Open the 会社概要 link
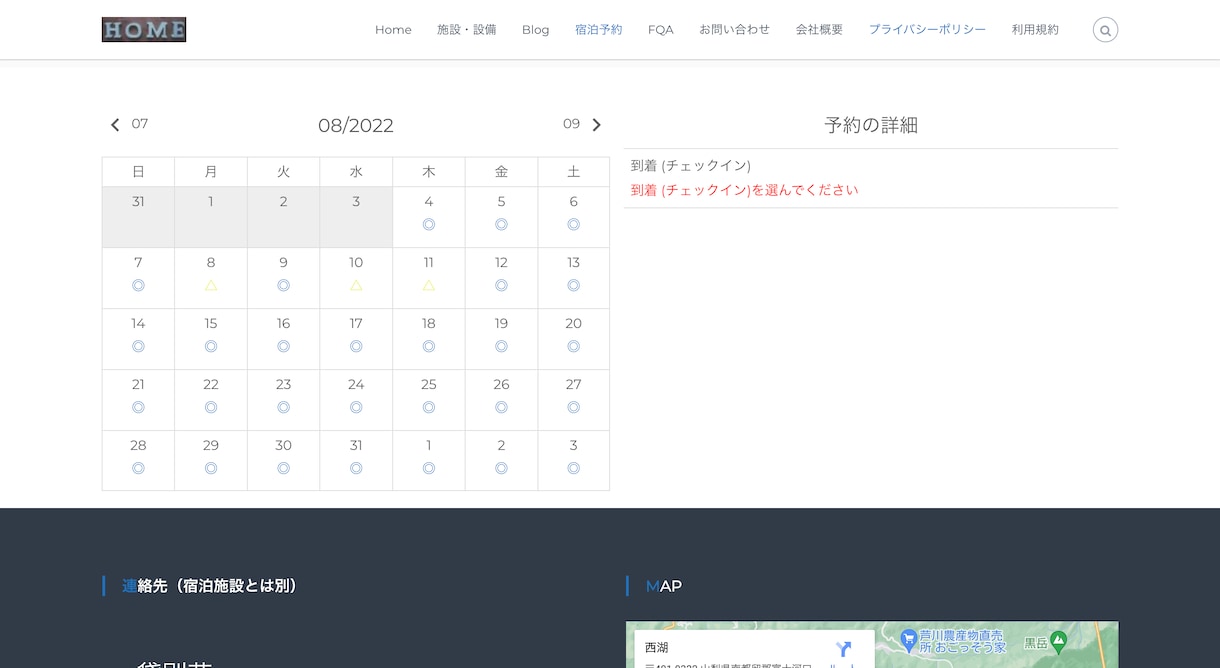 tap(820, 30)
